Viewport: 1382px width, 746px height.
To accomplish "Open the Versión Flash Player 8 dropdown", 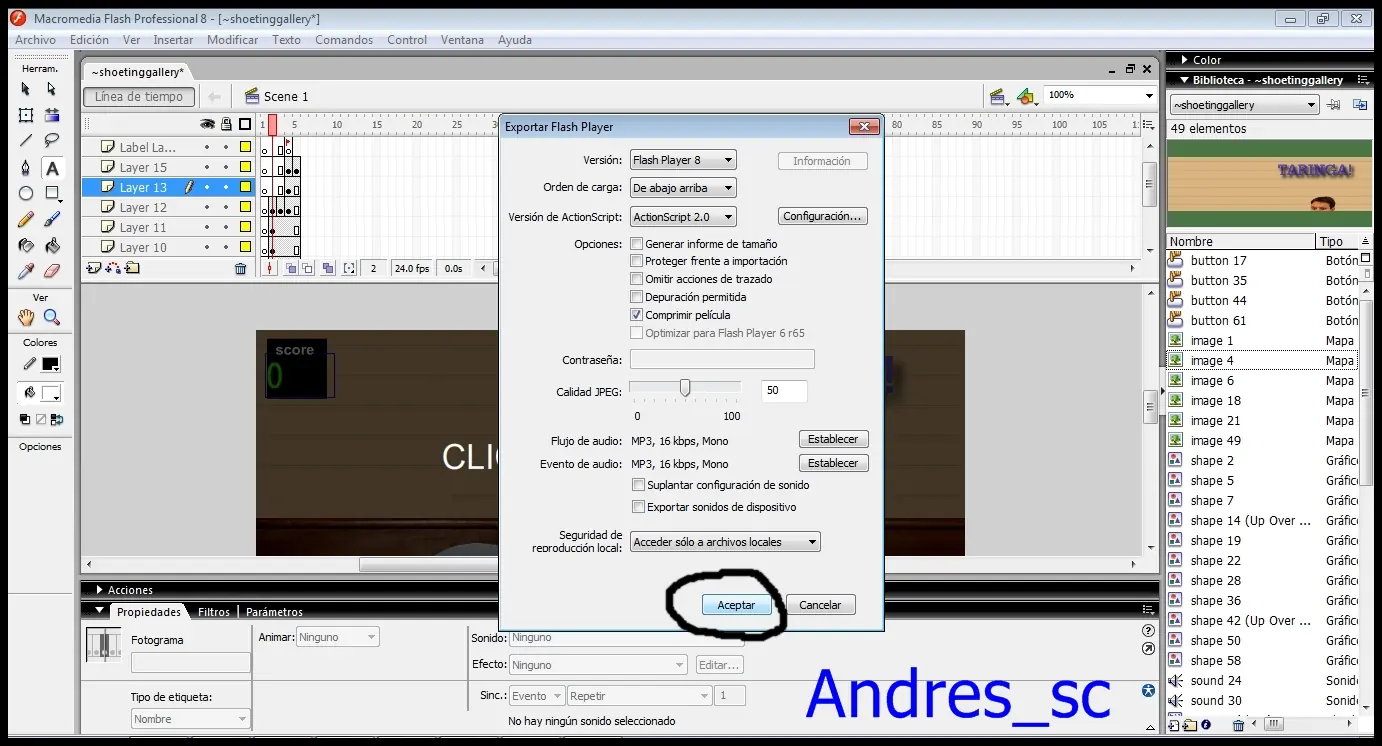I will [x=683, y=160].
